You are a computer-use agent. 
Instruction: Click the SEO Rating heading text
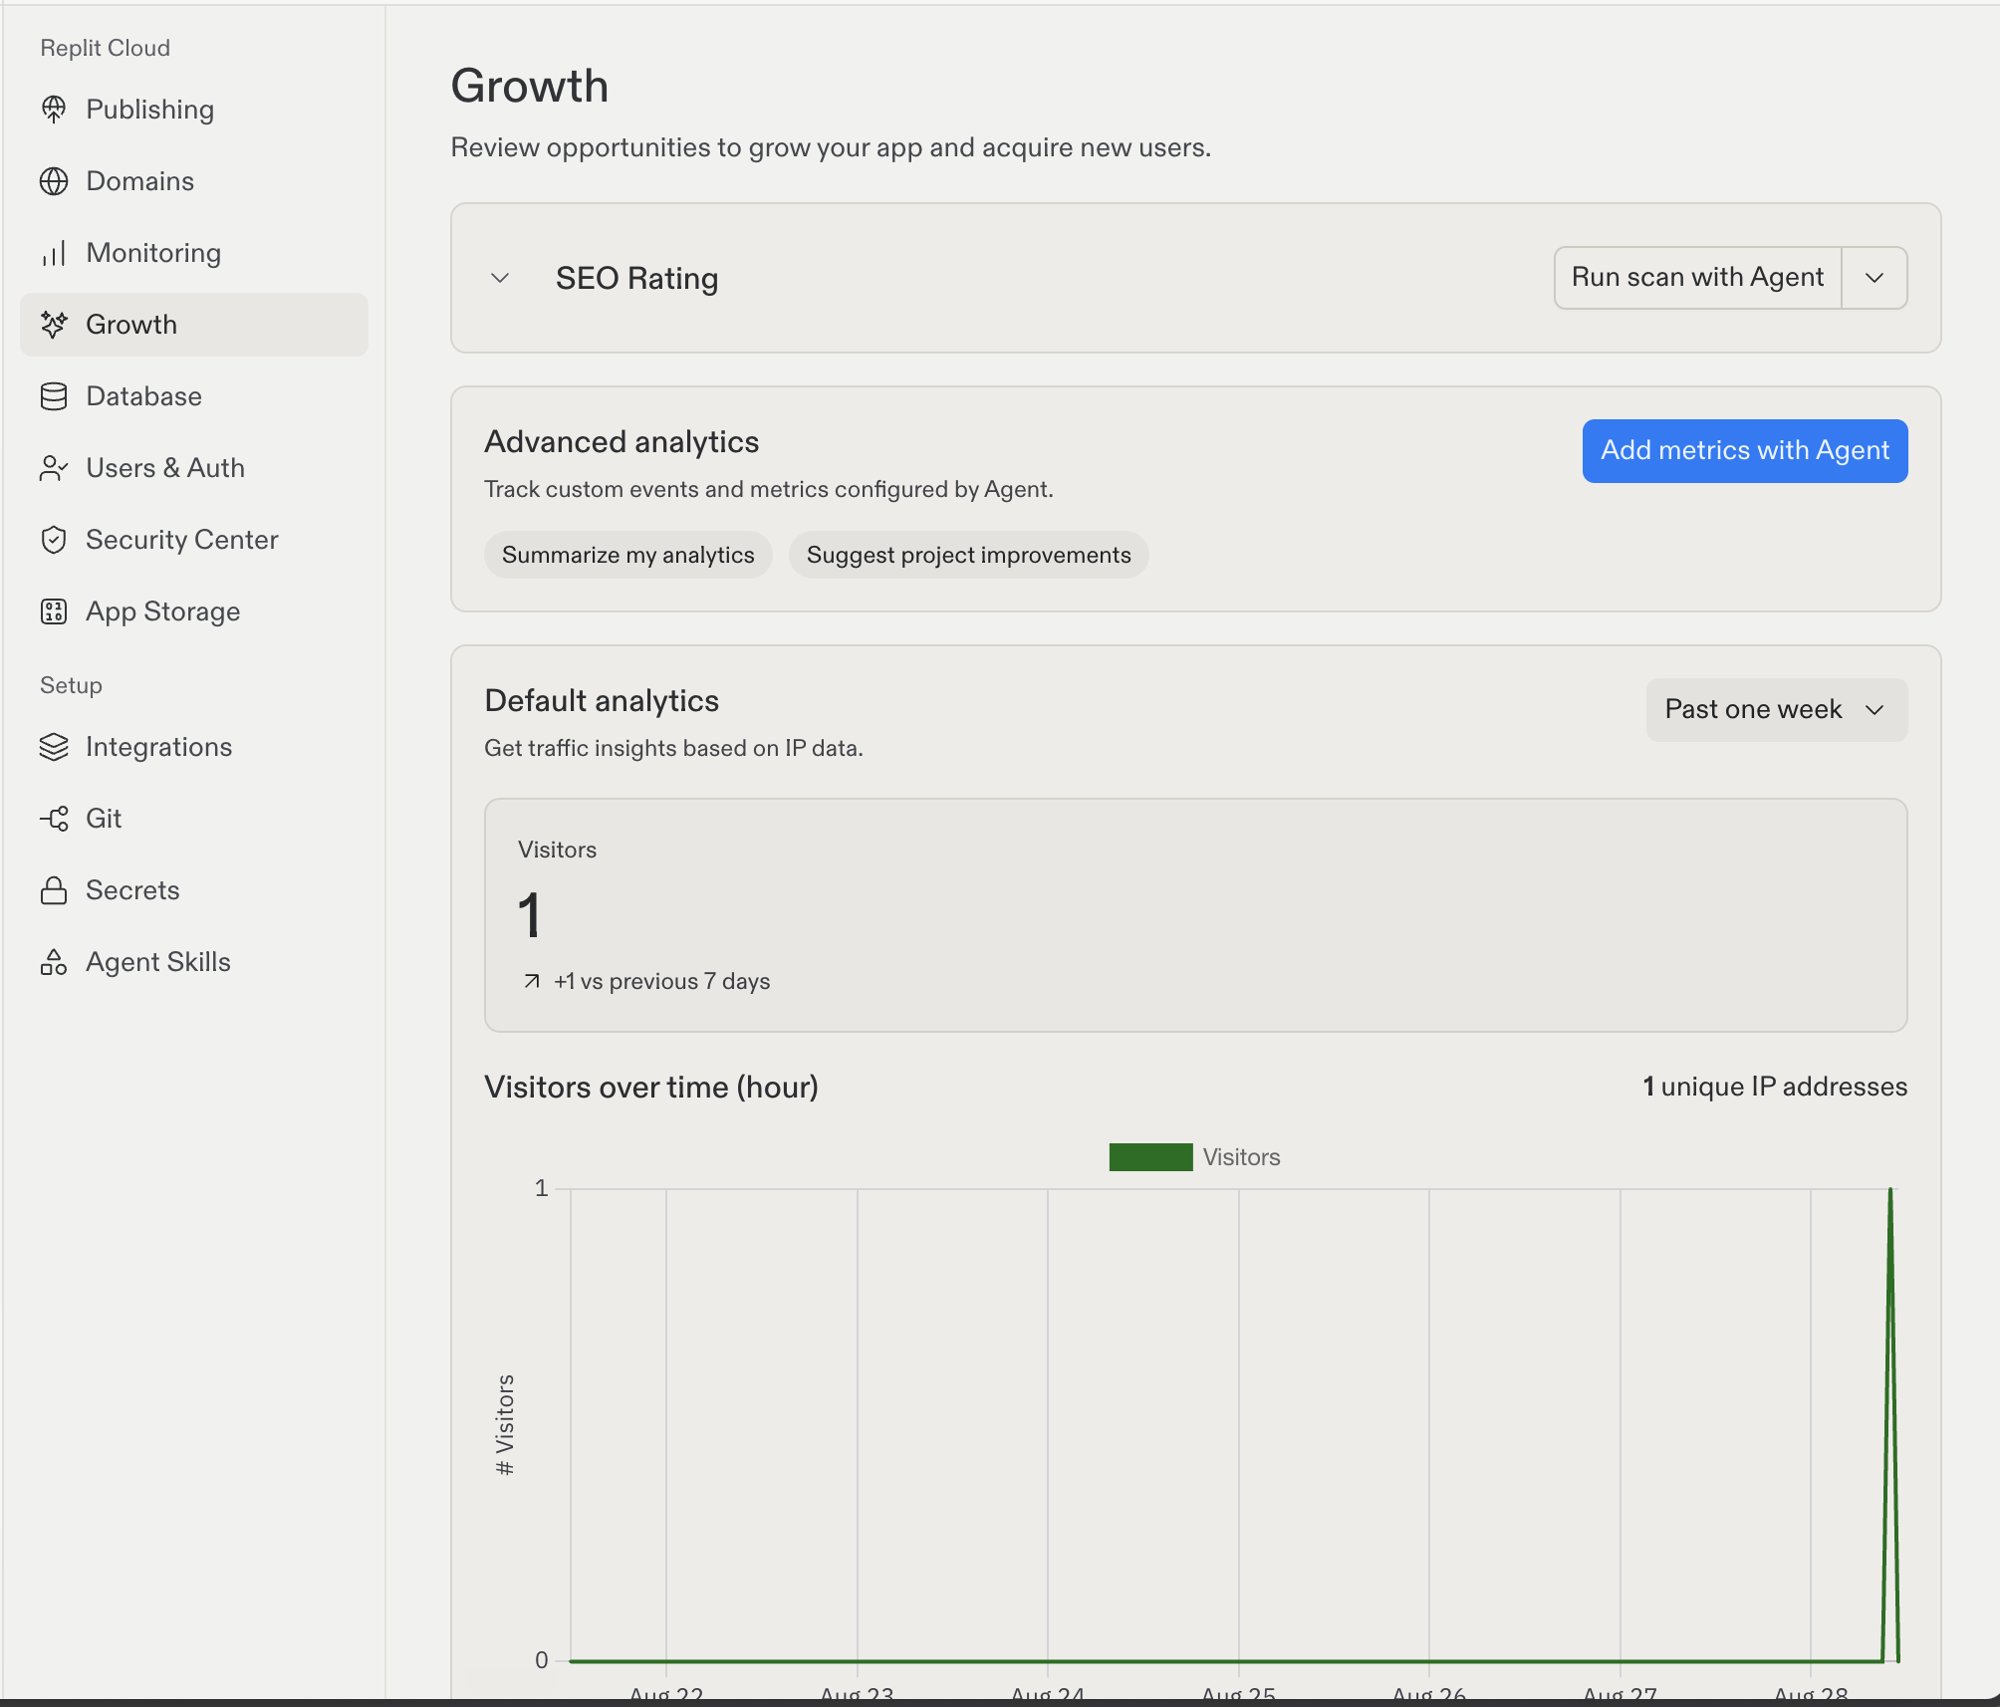pyautogui.click(x=637, y=278)
